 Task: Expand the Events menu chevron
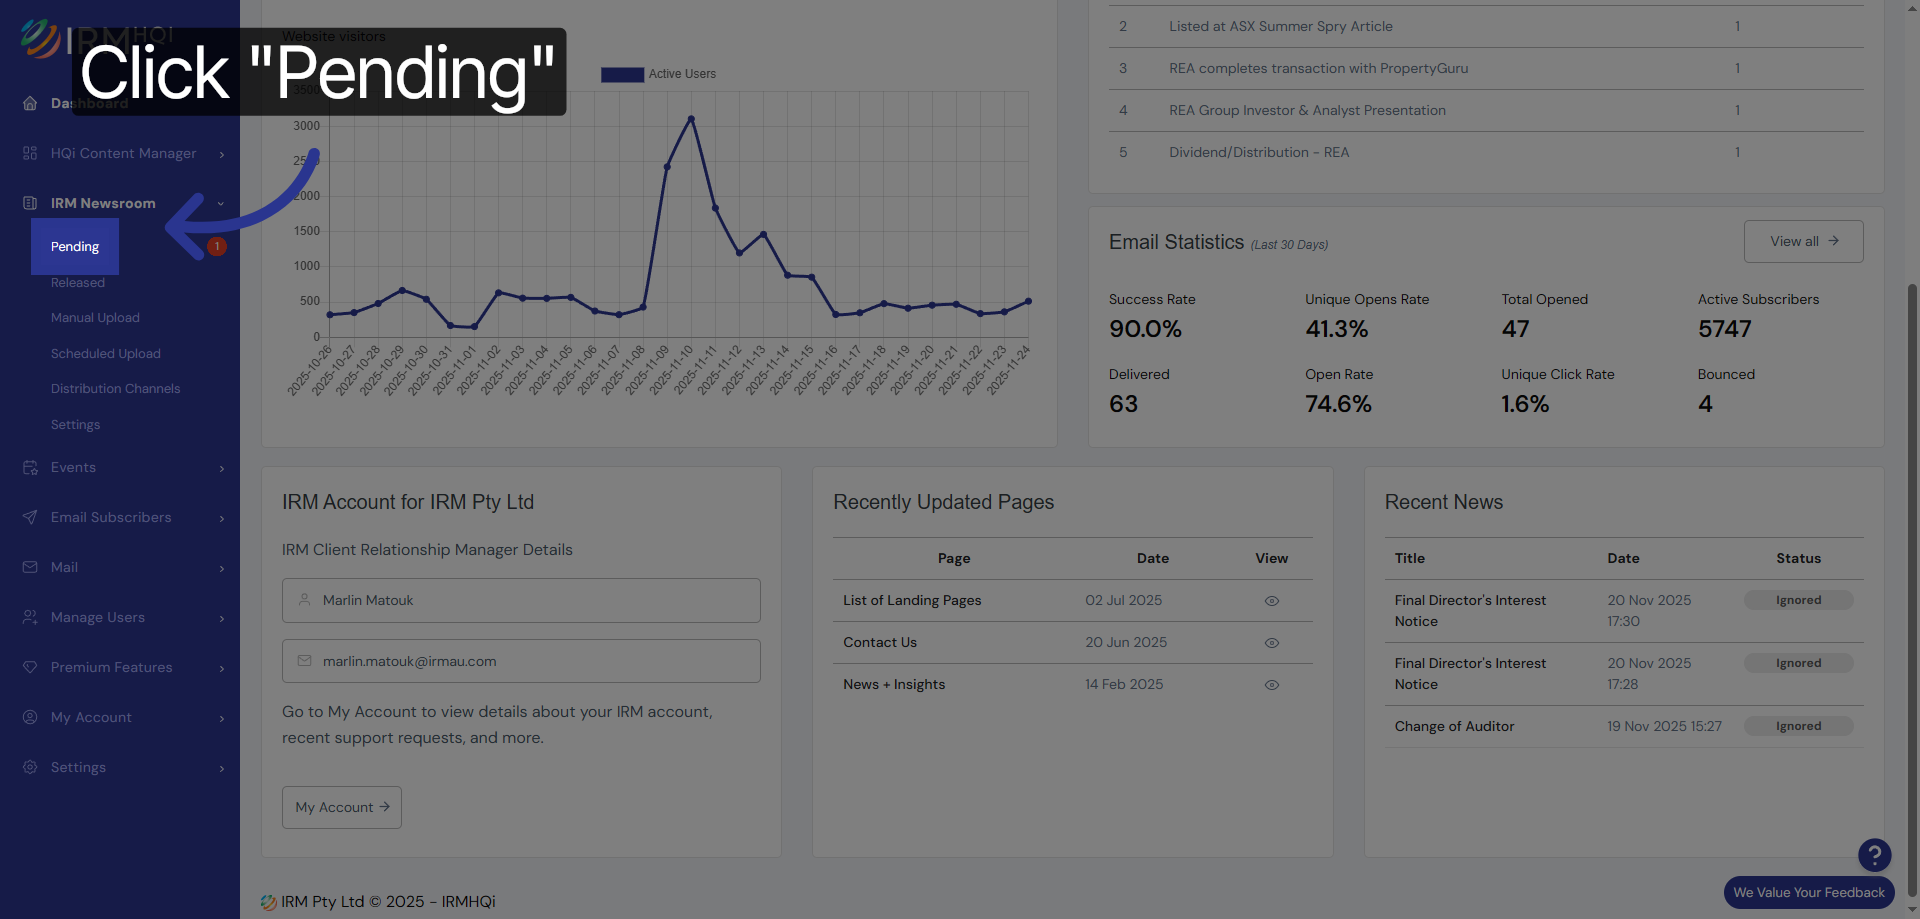click(x=222, y=468)
